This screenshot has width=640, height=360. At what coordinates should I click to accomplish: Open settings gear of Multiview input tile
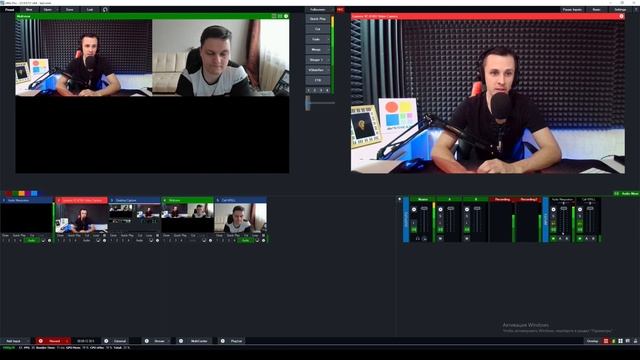[x=210, y=240]
